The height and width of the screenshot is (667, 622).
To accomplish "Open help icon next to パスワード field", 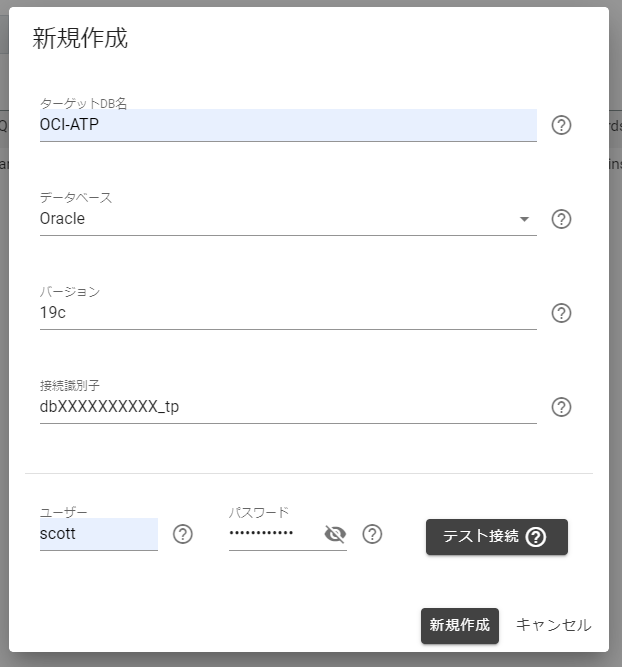I will click(x=372, y=534).
